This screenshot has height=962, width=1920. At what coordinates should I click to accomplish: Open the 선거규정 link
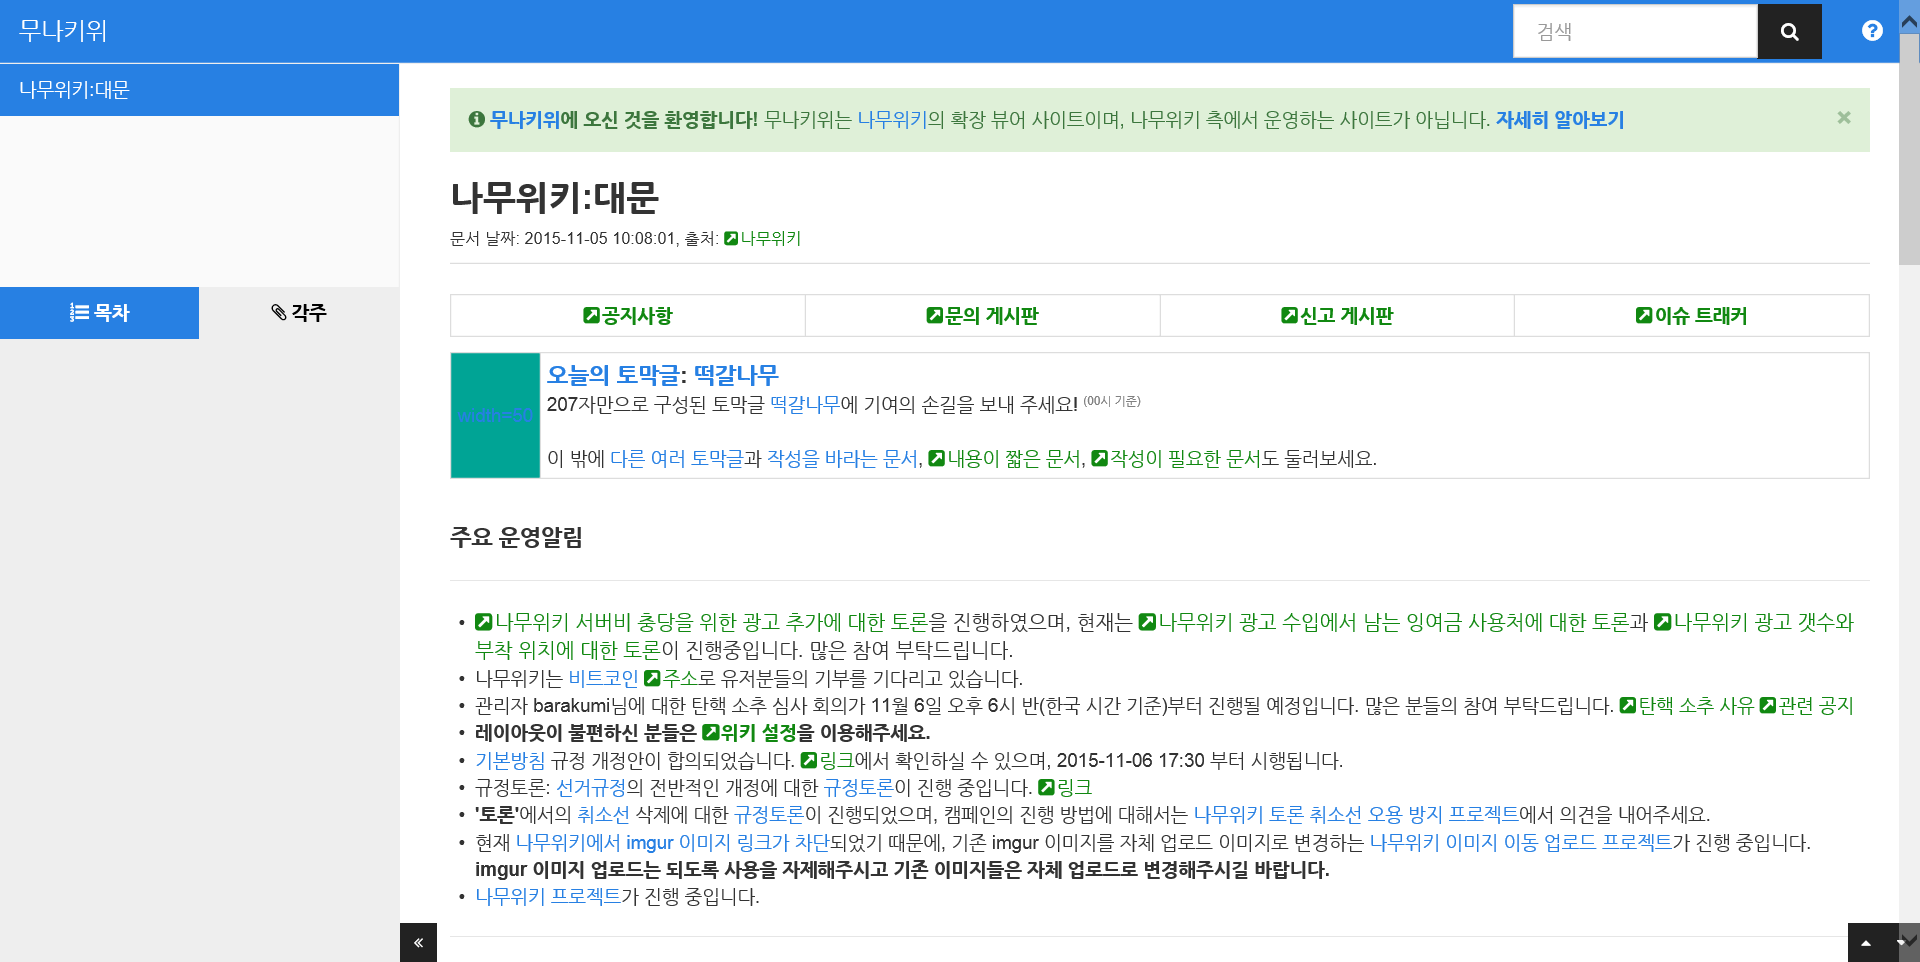(x=591, y=787)
